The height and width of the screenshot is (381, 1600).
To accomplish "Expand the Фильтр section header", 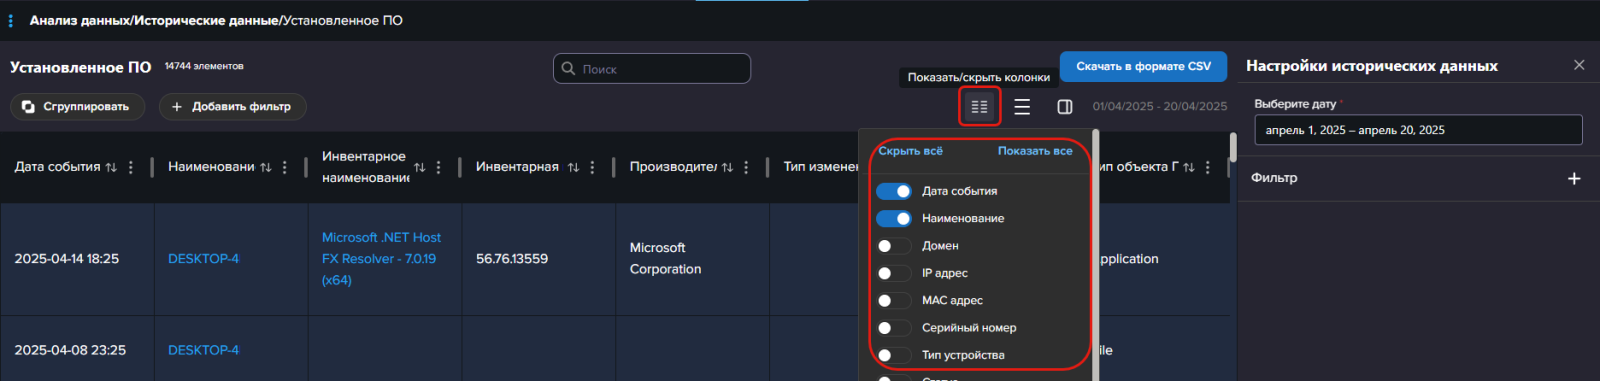I will pyautogui.click(x=1418, y=178).
